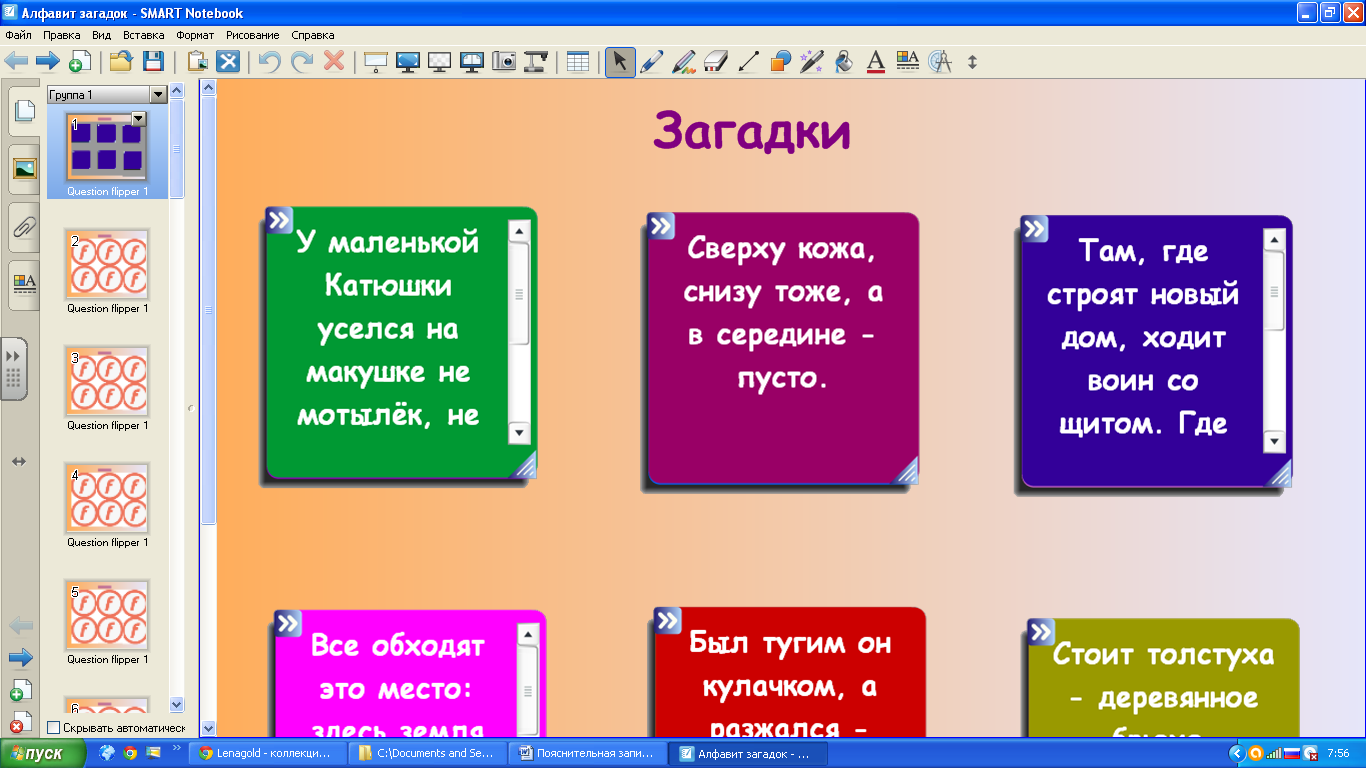Switch to full screen view icon
1366x768 pixels.
[407, 61]
